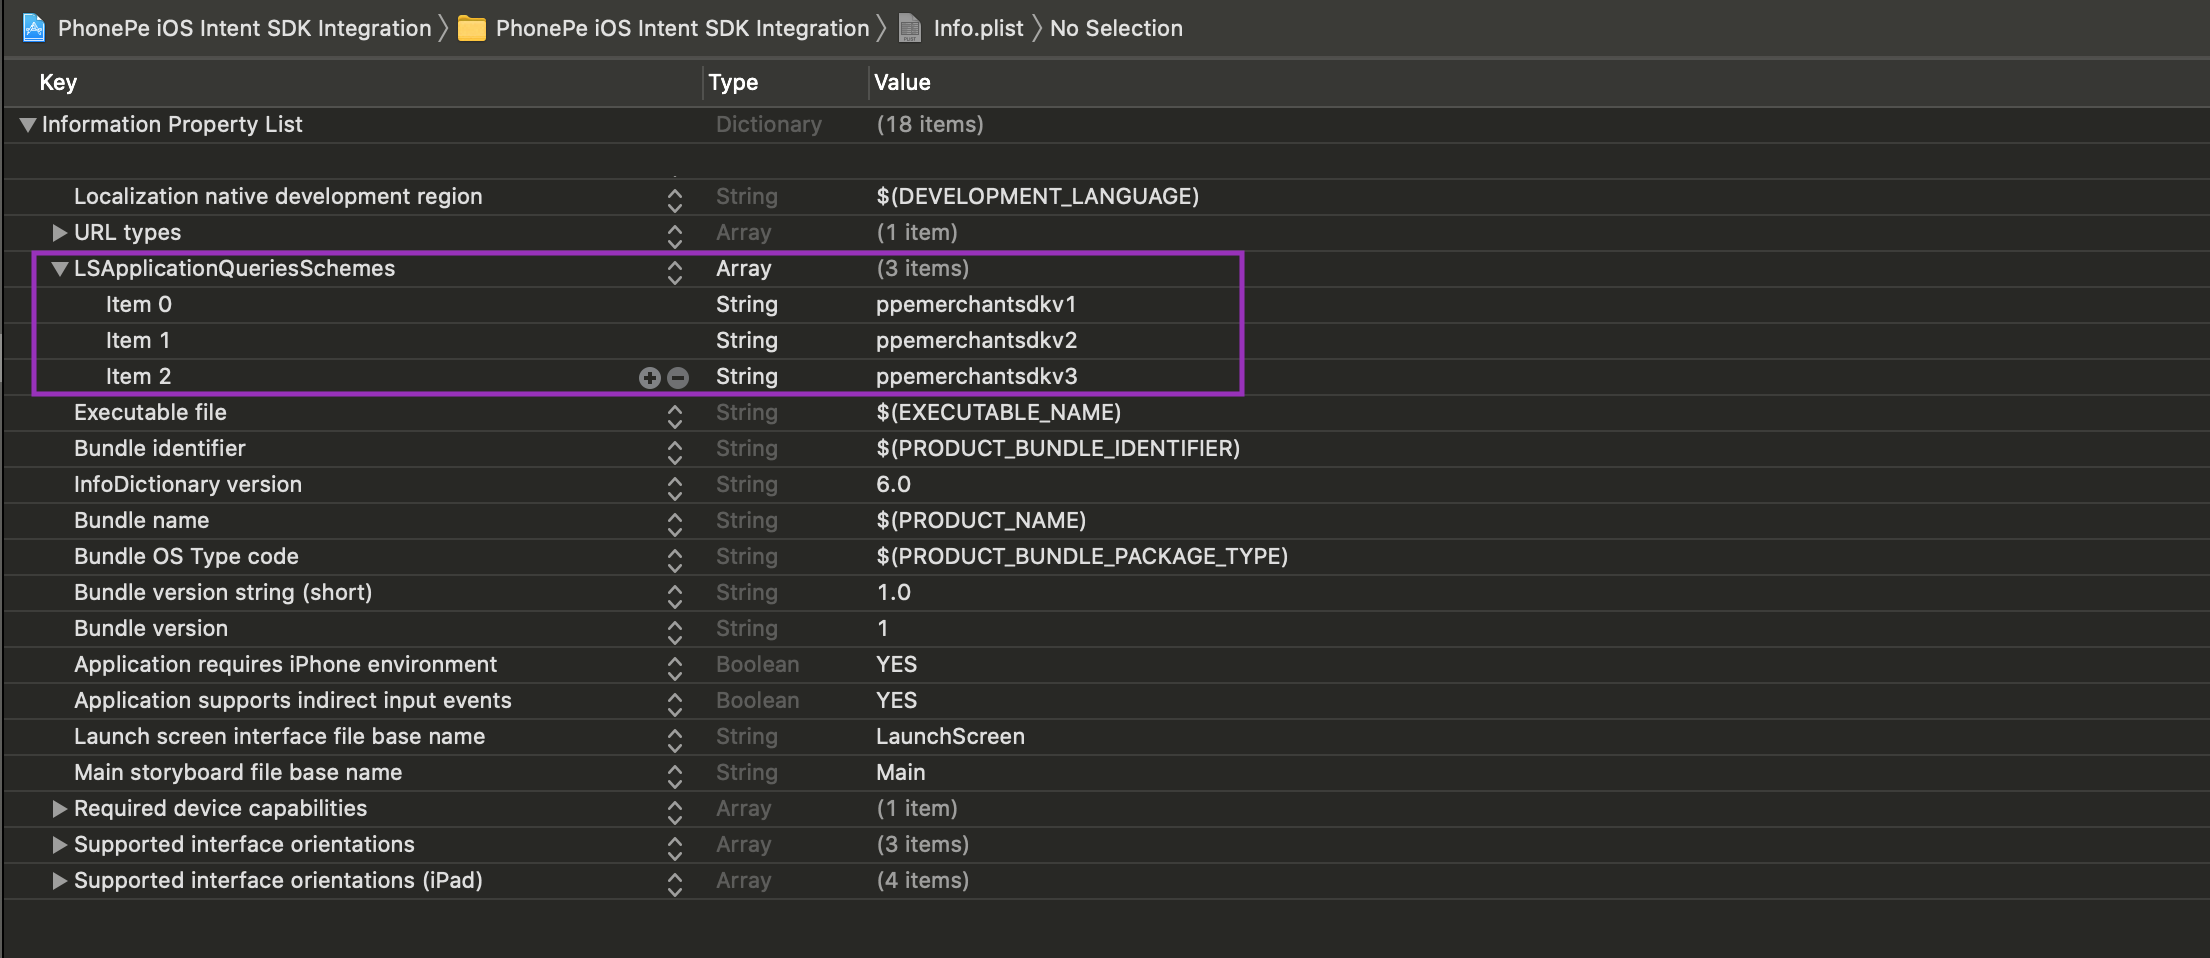
Task: Click the 6.0 InfoDictionary version value
Action: click(x=894, y=484)
